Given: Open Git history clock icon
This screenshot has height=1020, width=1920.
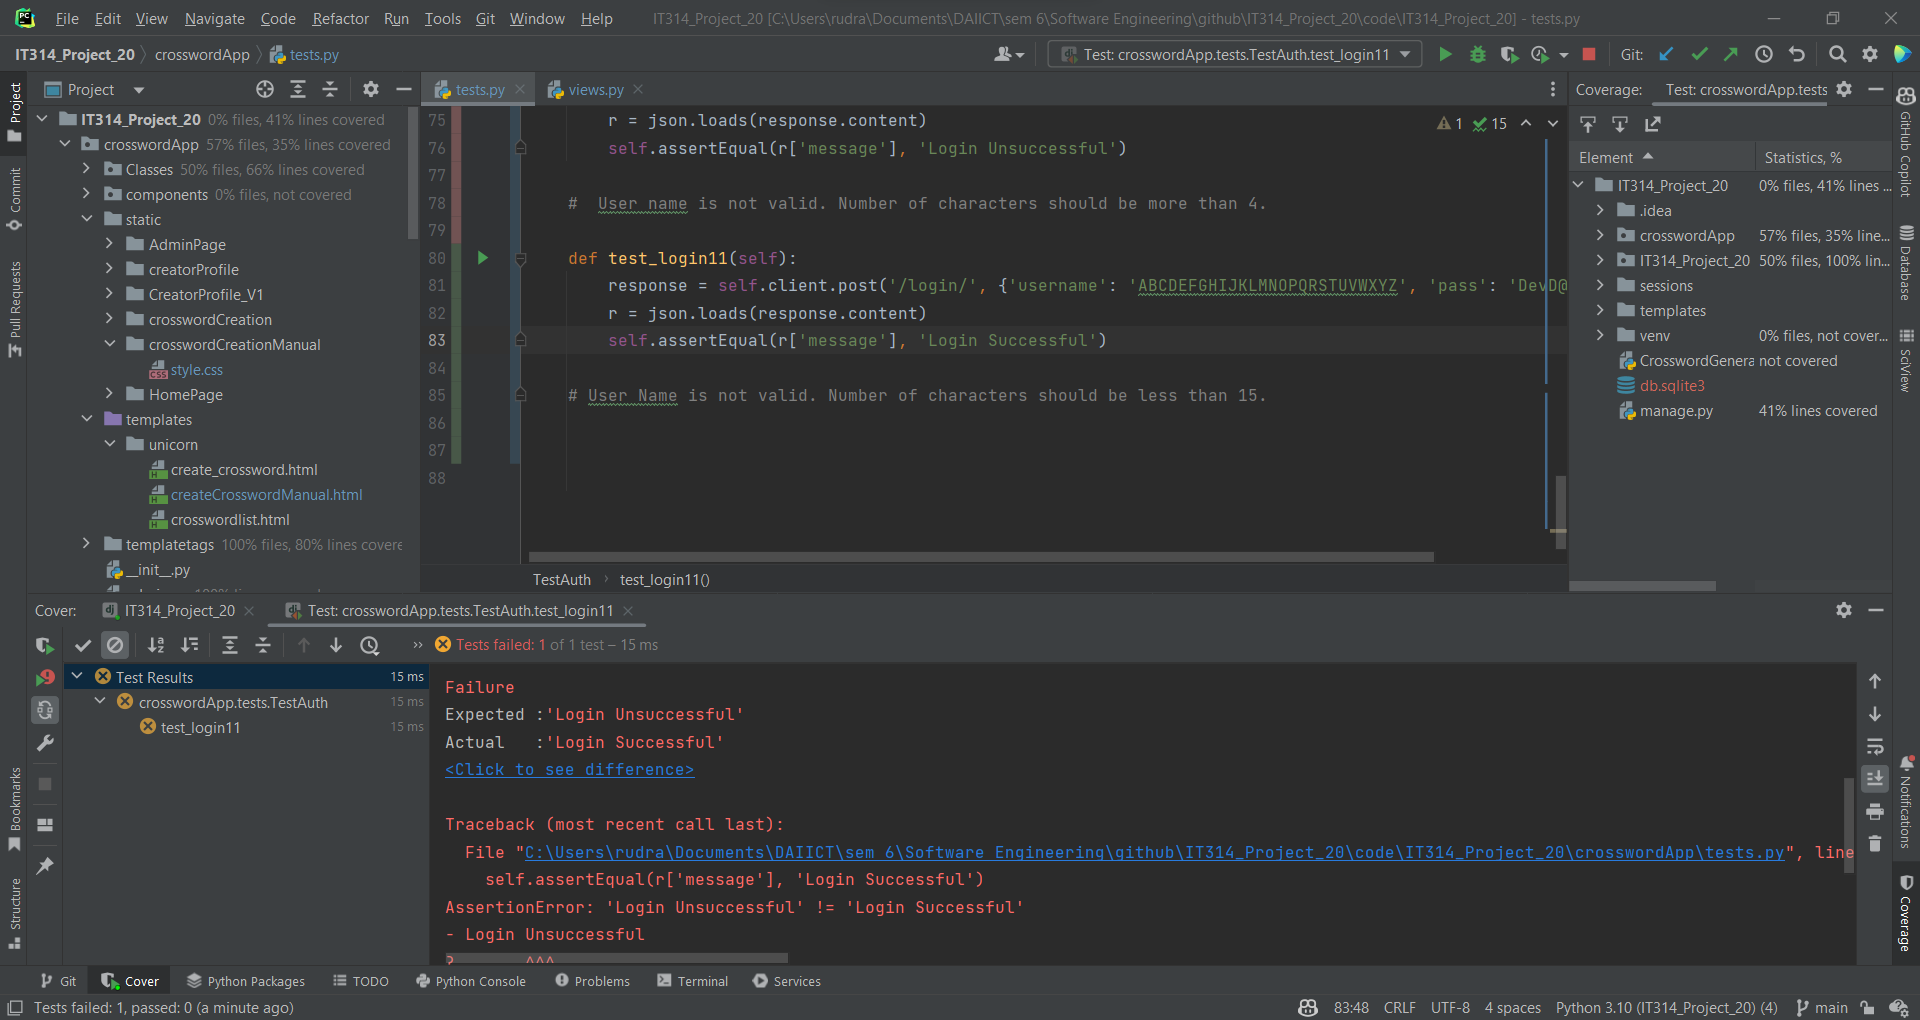Looking at the screenshot, I should 1764,54.
